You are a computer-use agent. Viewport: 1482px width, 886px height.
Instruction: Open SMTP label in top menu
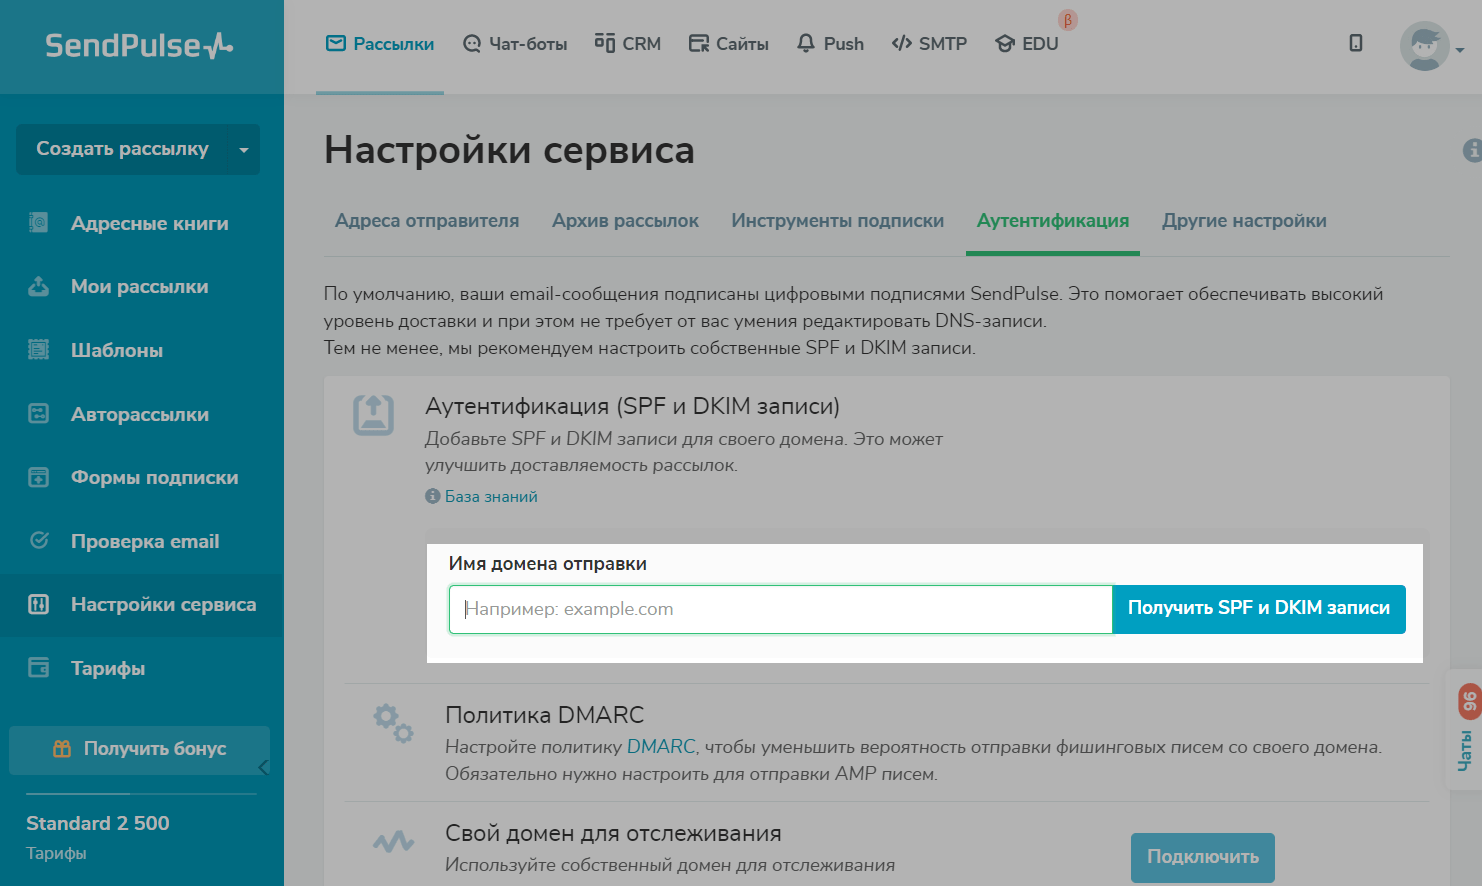(943, 44)
